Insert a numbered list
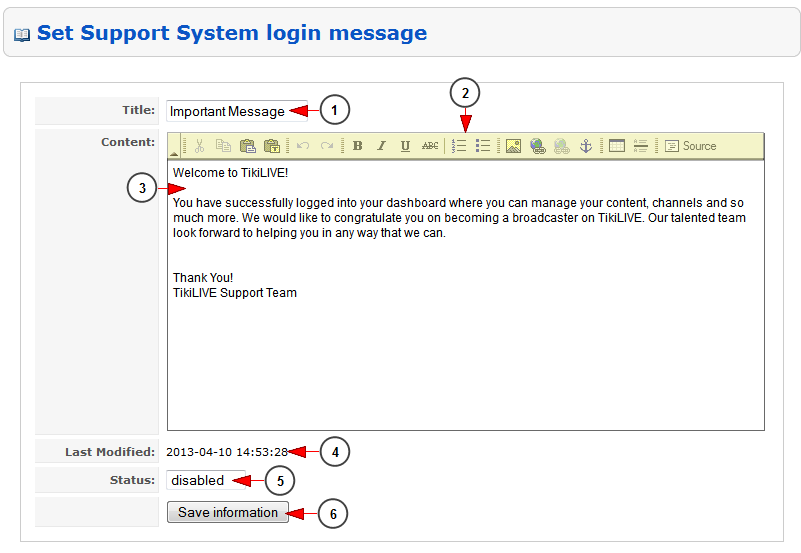 pos(460,146)
